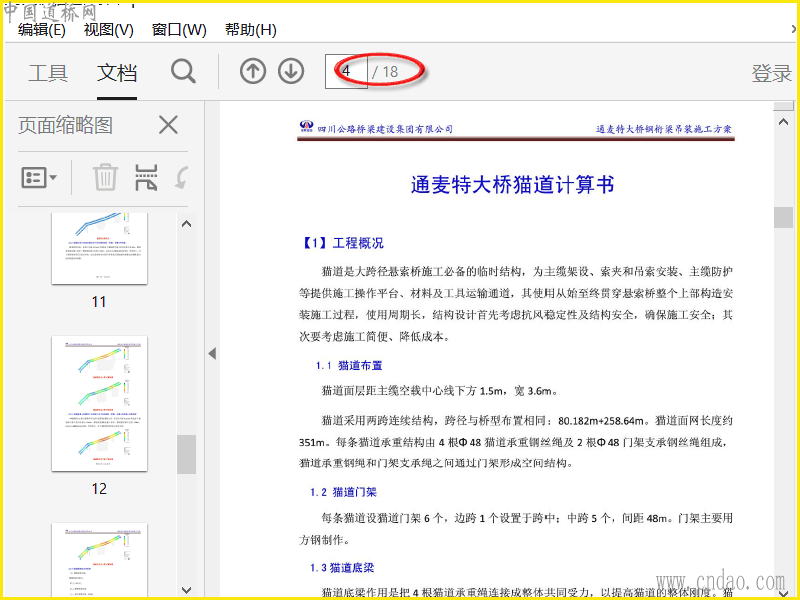Screen dimensions: 800x600
Task: Switch to the 工具 tab
Action: pos(47,73)
